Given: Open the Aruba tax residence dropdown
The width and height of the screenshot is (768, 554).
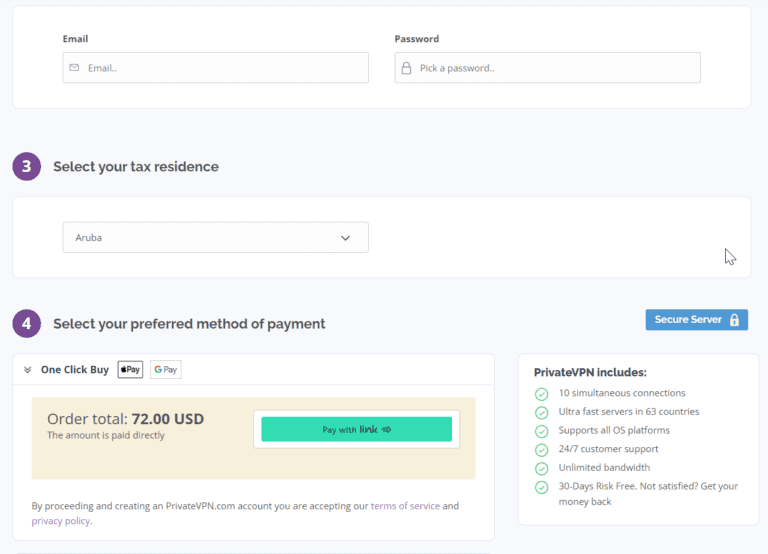Looking at the screenshot, I should point(216,238).
